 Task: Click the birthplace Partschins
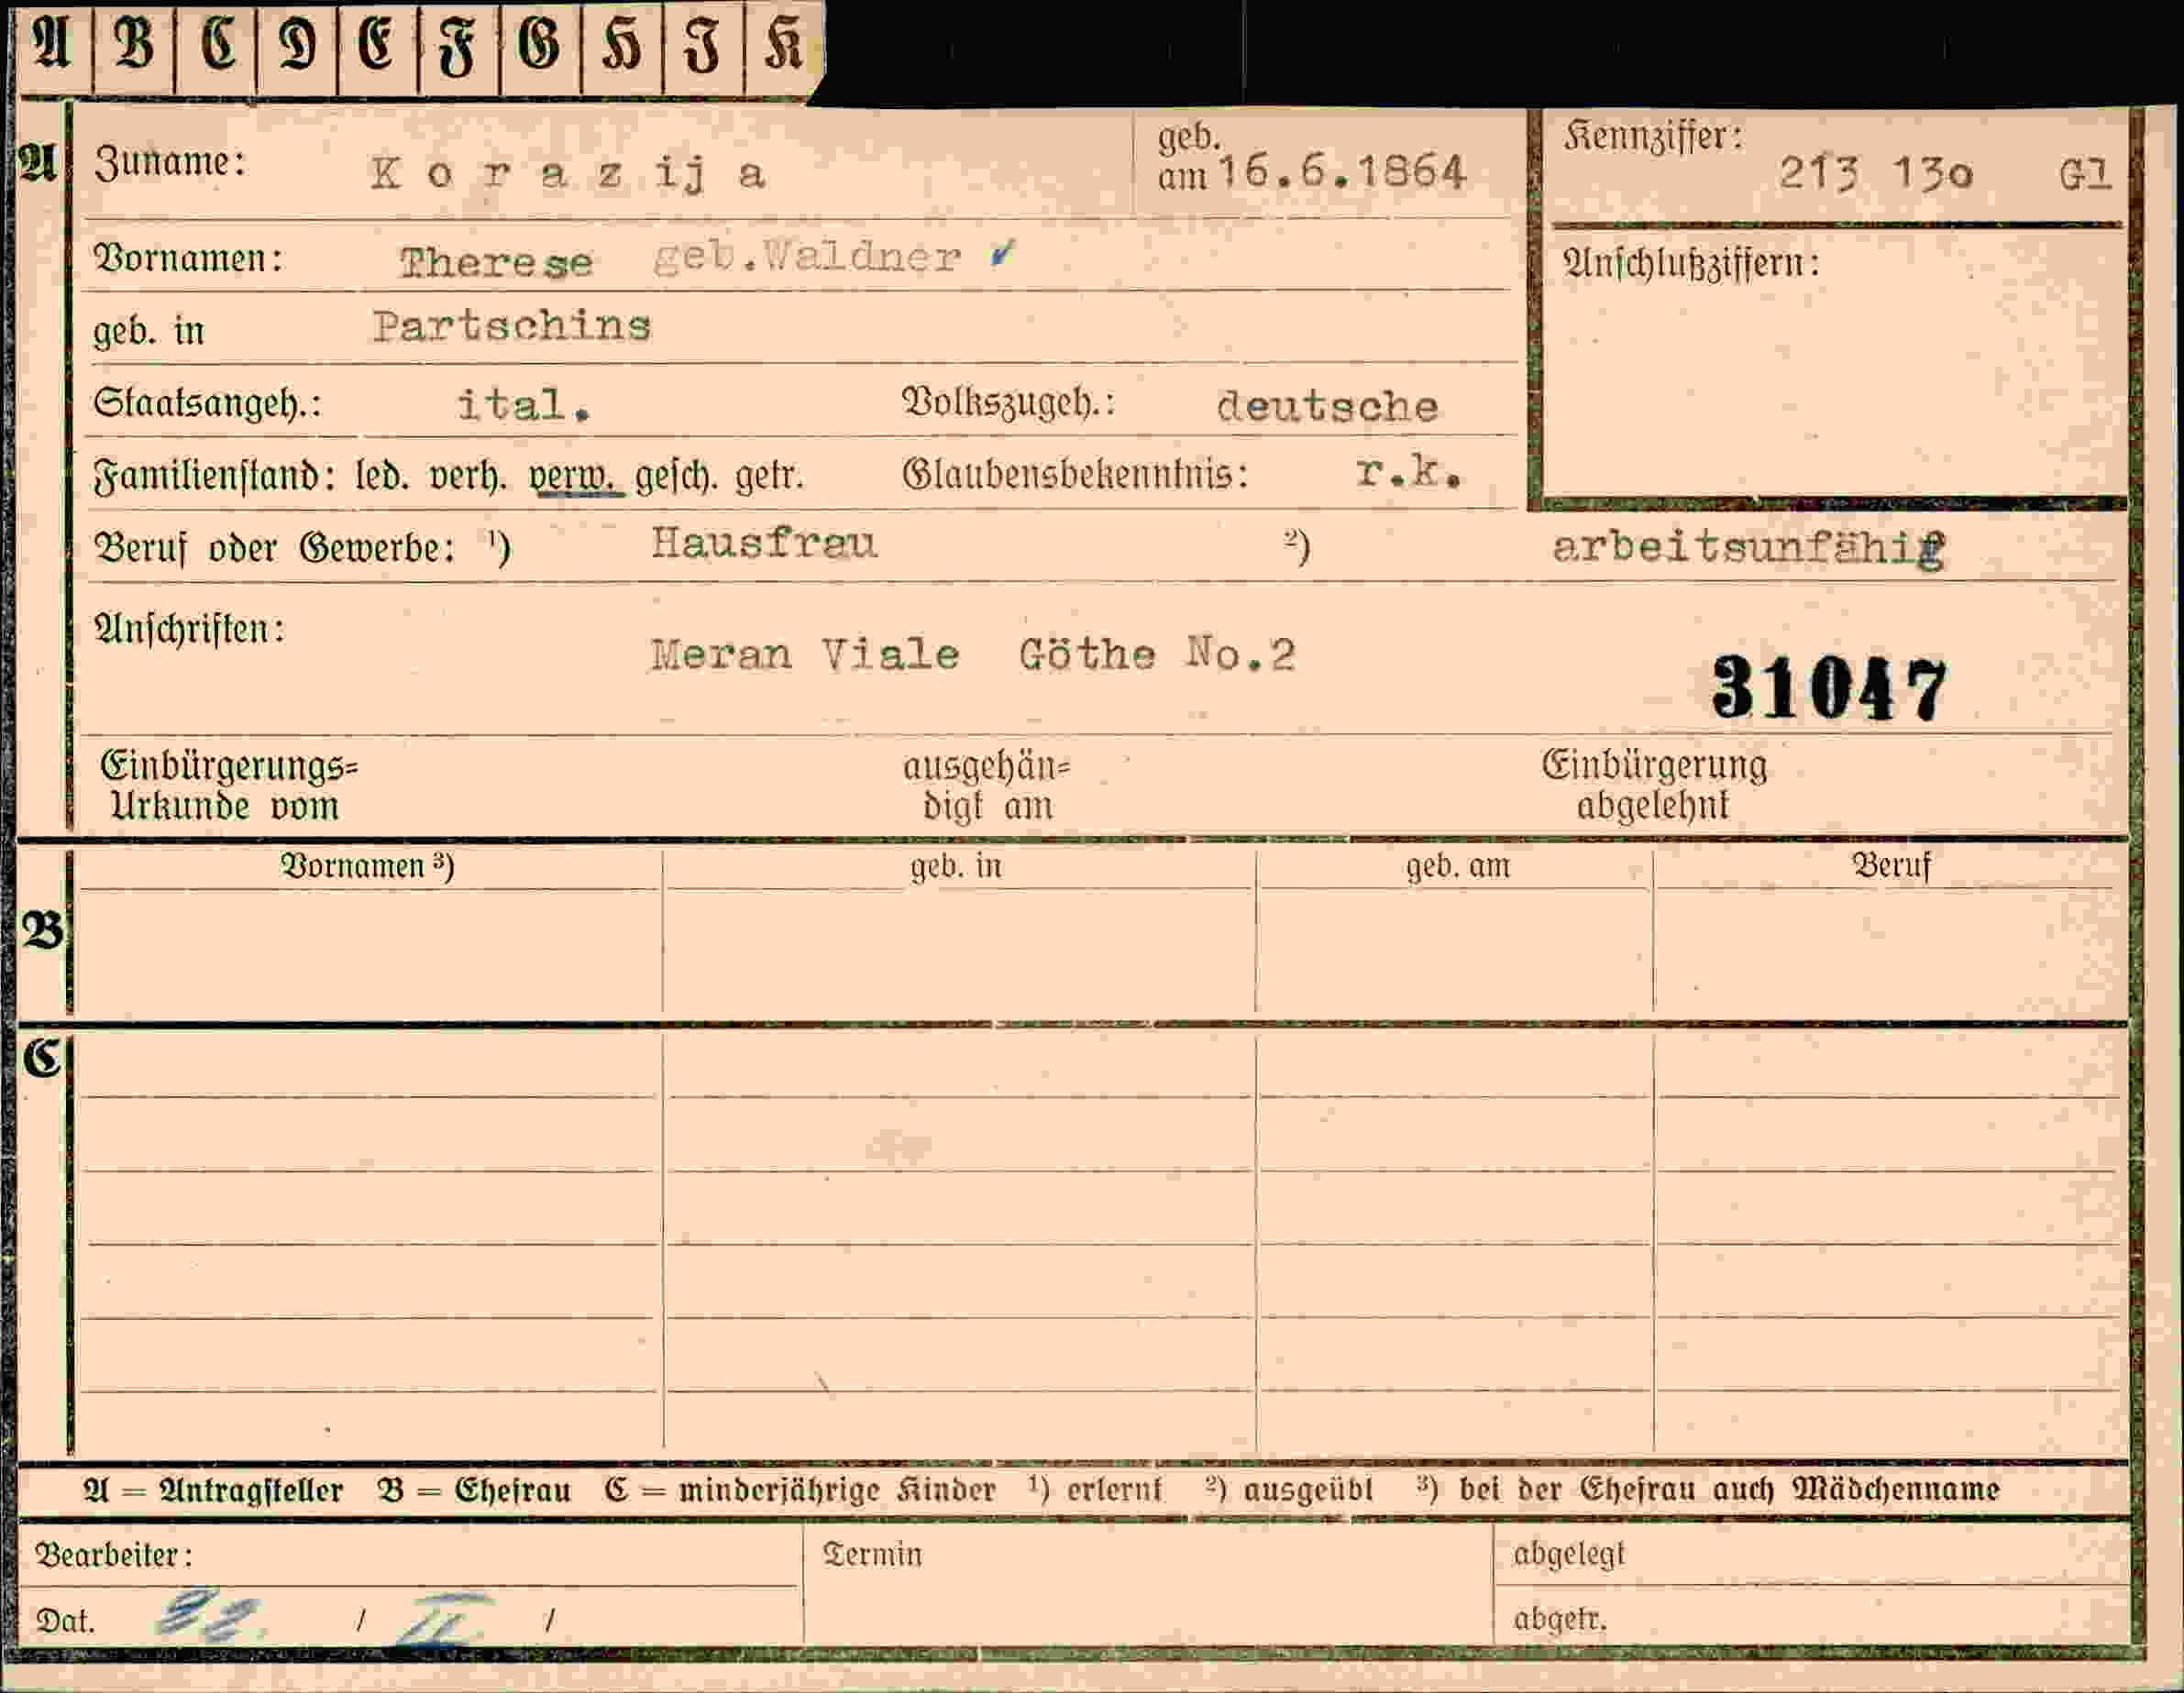pos(511,326)
